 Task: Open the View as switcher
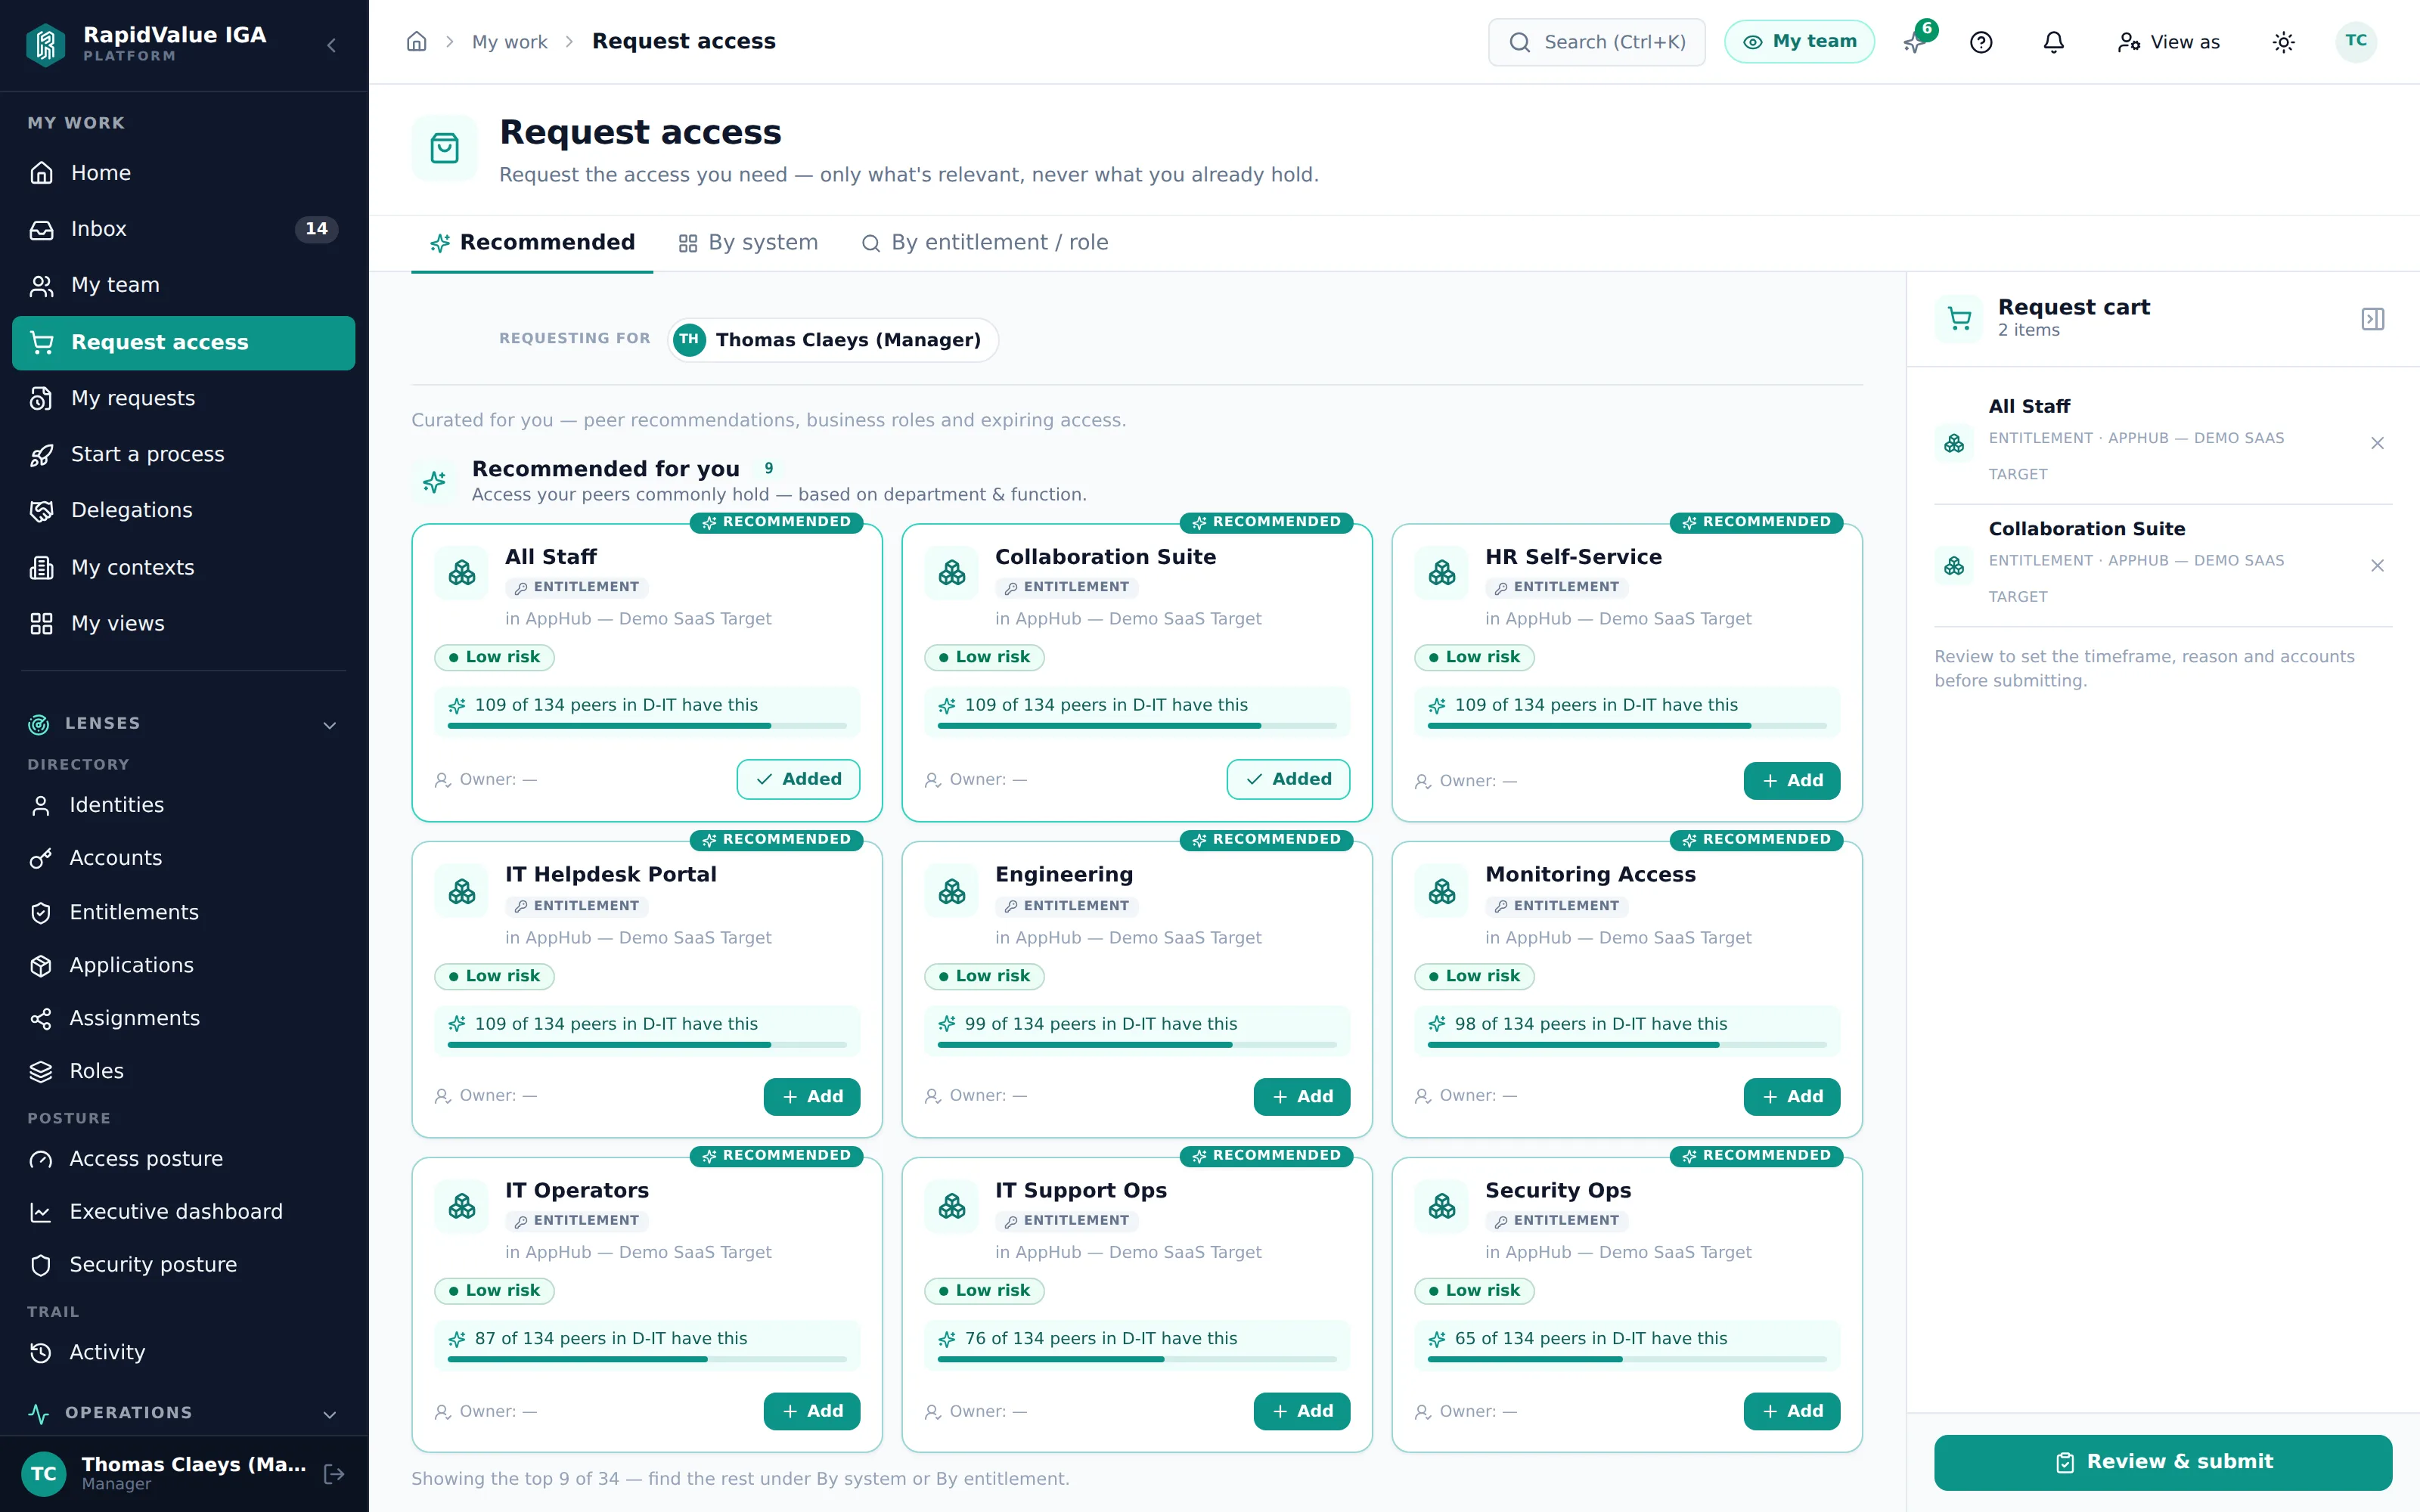tap(2168, 42)
